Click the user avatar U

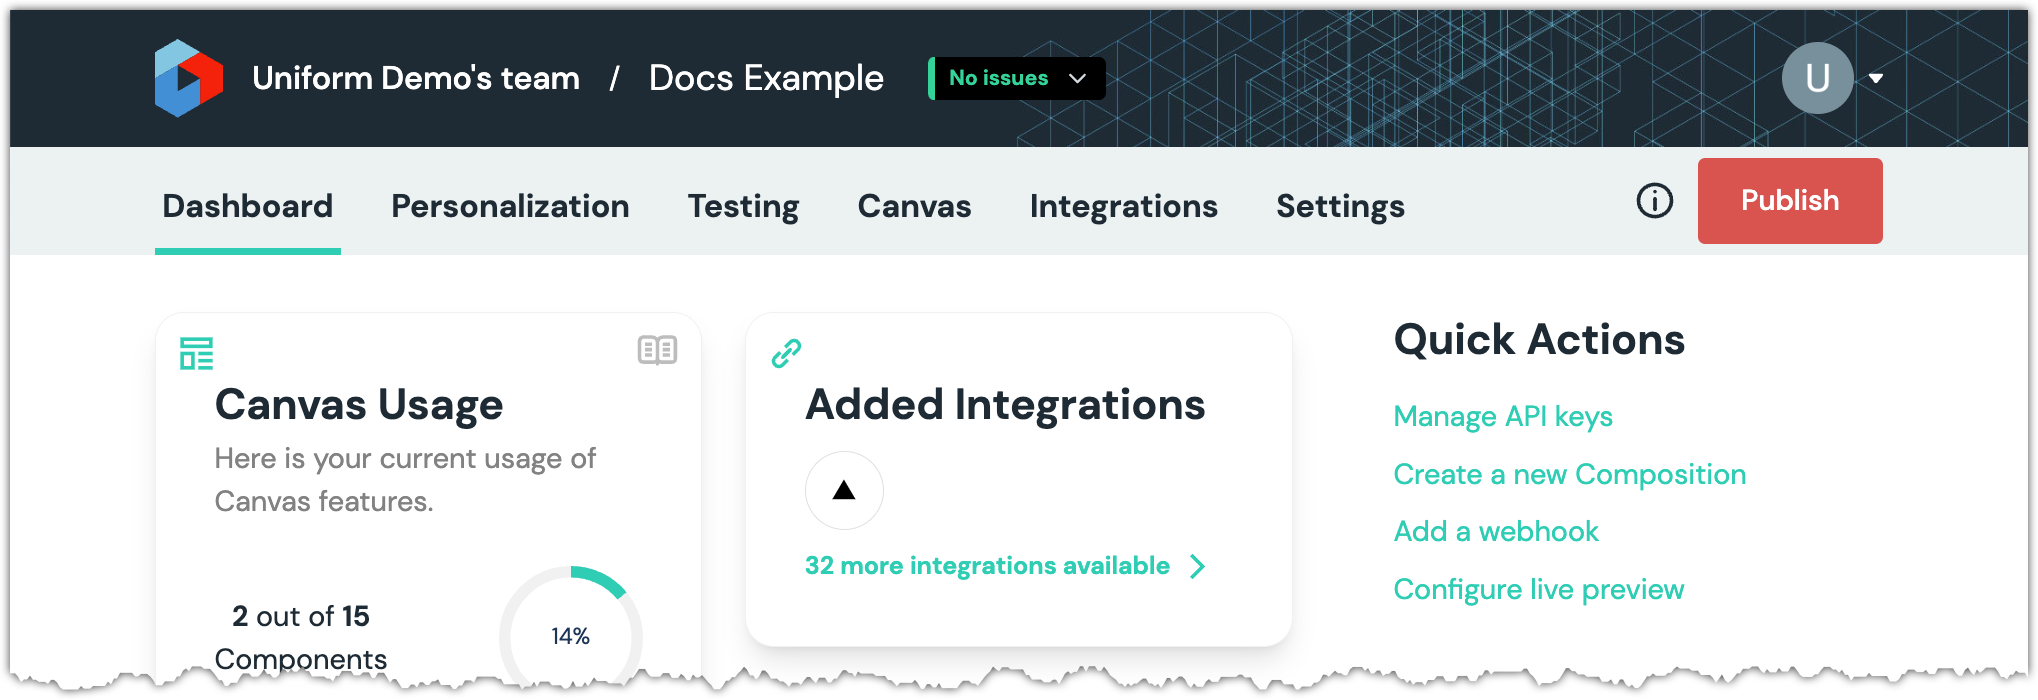(x=1817, y=78)
